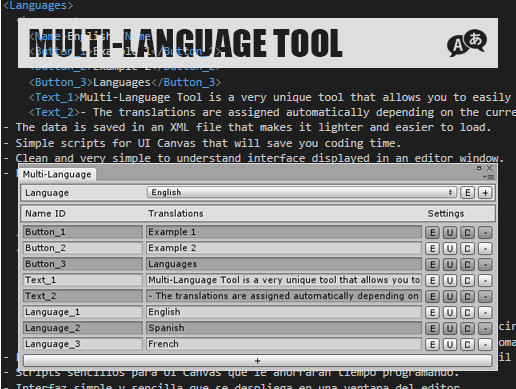
Task: Edit the 'Example 2' translation field
Action: click(x=284, y=248)
